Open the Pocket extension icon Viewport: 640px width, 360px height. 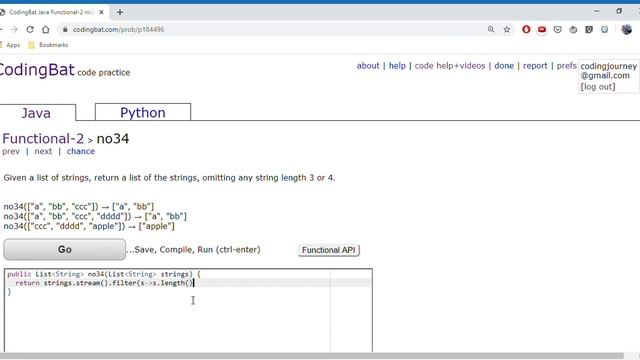[558, 29]
